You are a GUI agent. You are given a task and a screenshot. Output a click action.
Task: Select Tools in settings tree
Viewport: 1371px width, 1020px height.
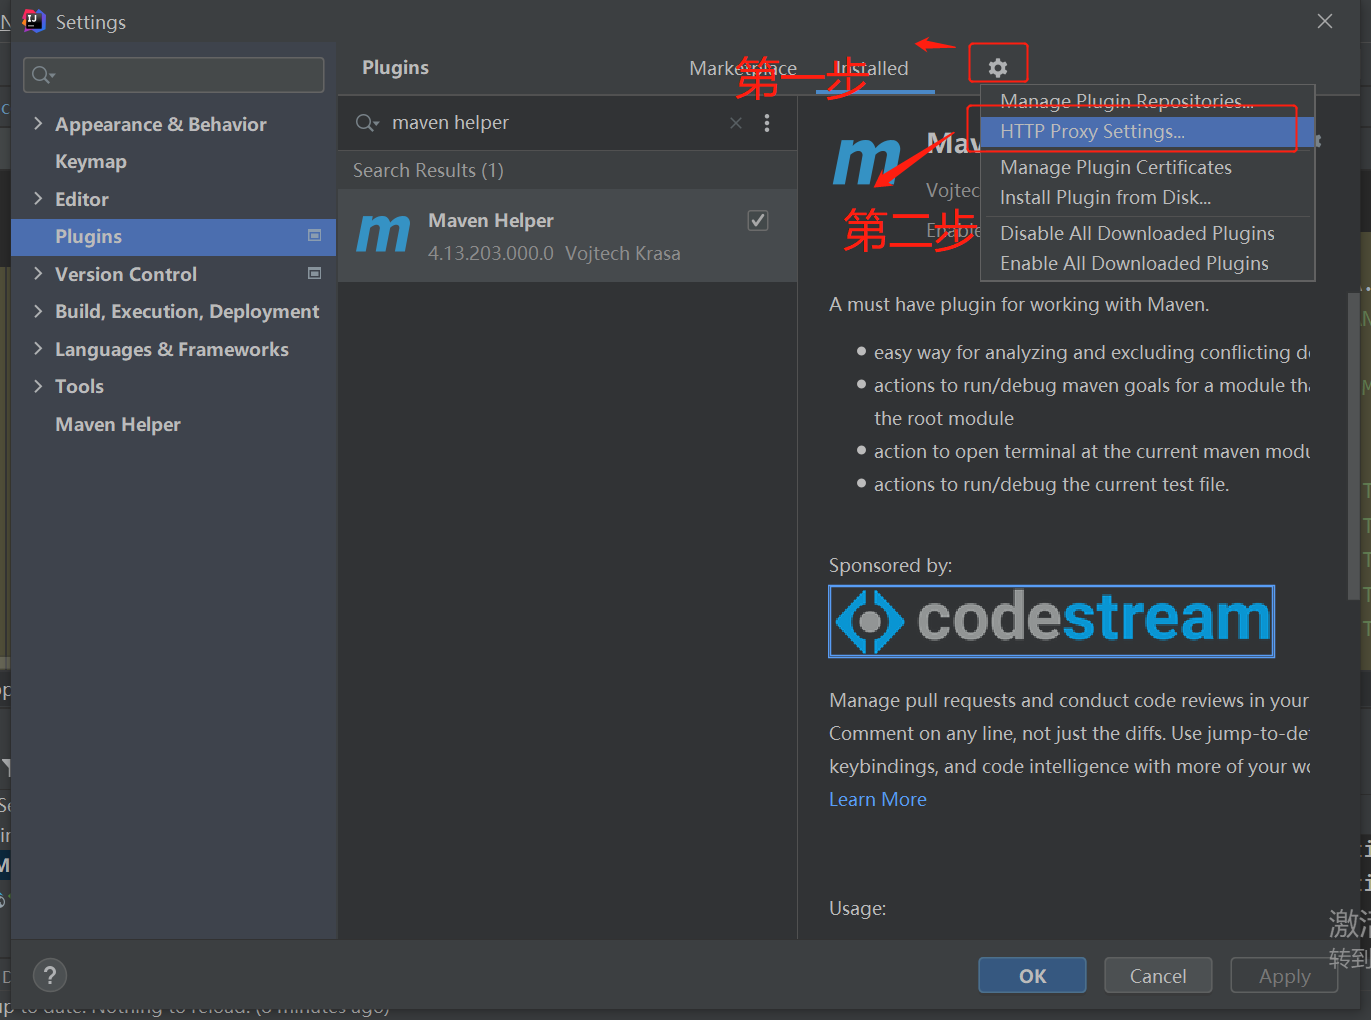point(79,386)
